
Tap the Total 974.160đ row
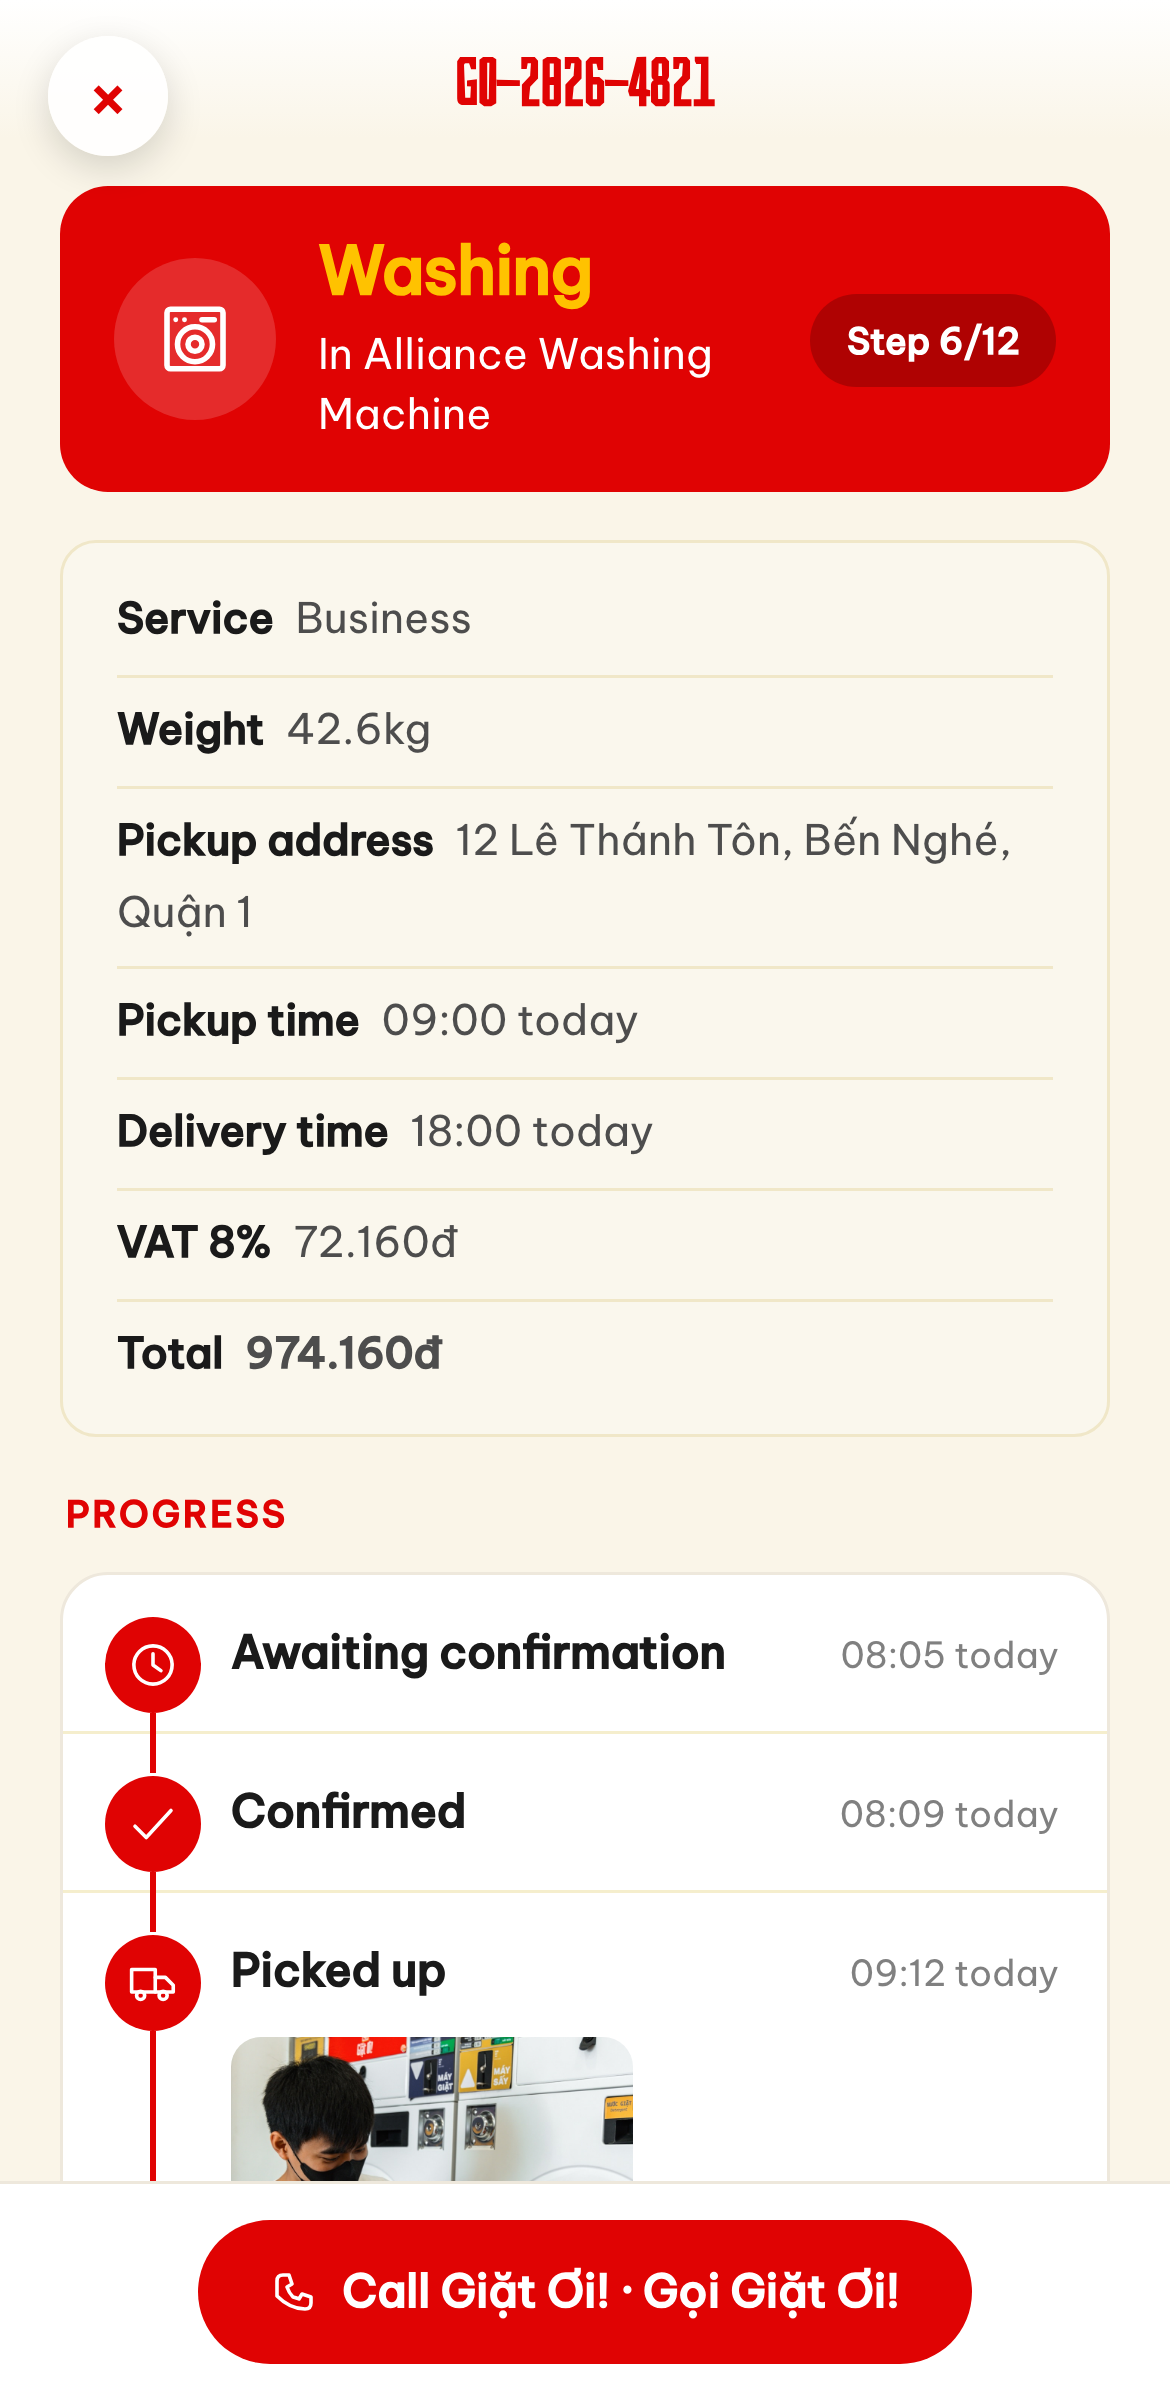[x=585, y=1354]
